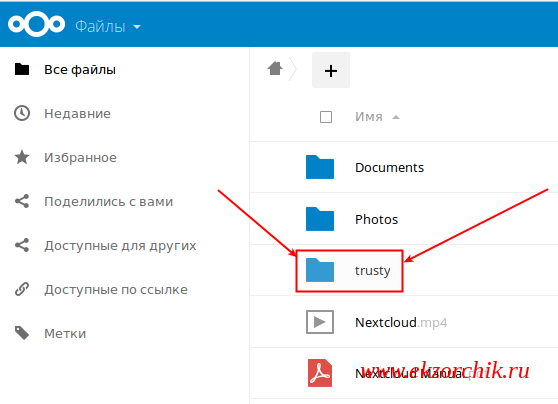Image resolution: width=558 pixels, height=404 pixels.
Task: Click the black folder icon beside Все файлы
Action: [x=22, y=69]
